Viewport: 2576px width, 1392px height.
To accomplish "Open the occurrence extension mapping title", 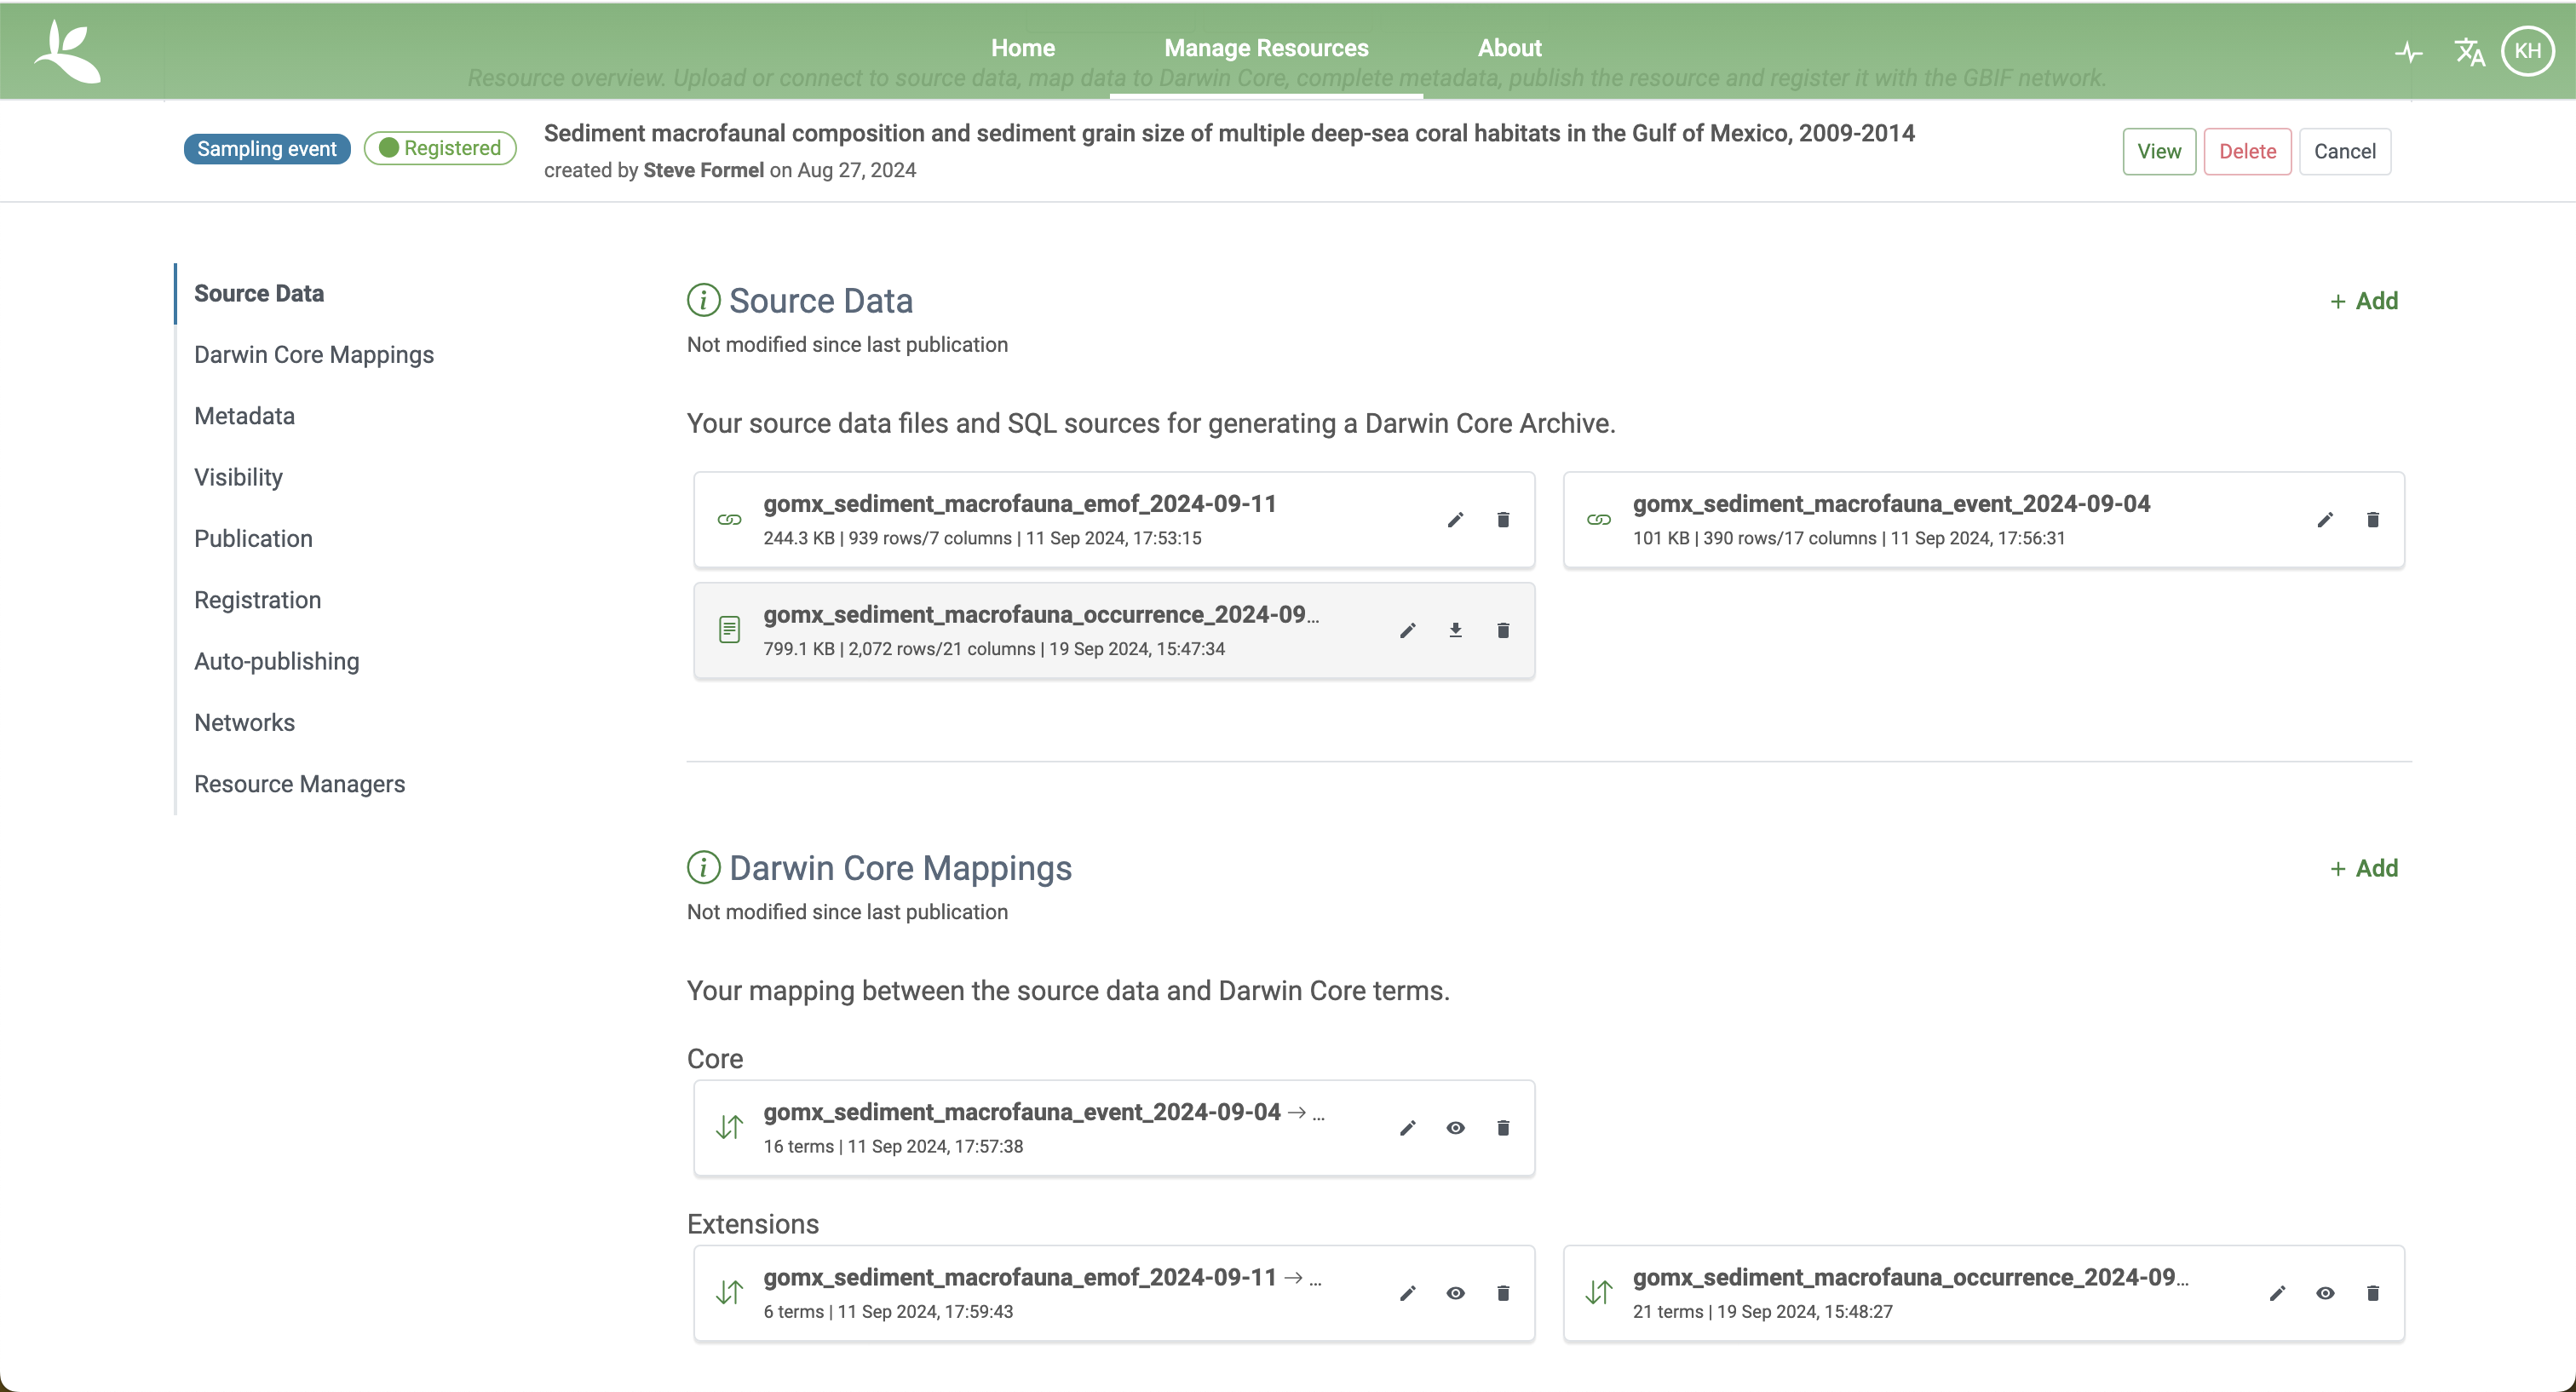I will point(1911,1277).
